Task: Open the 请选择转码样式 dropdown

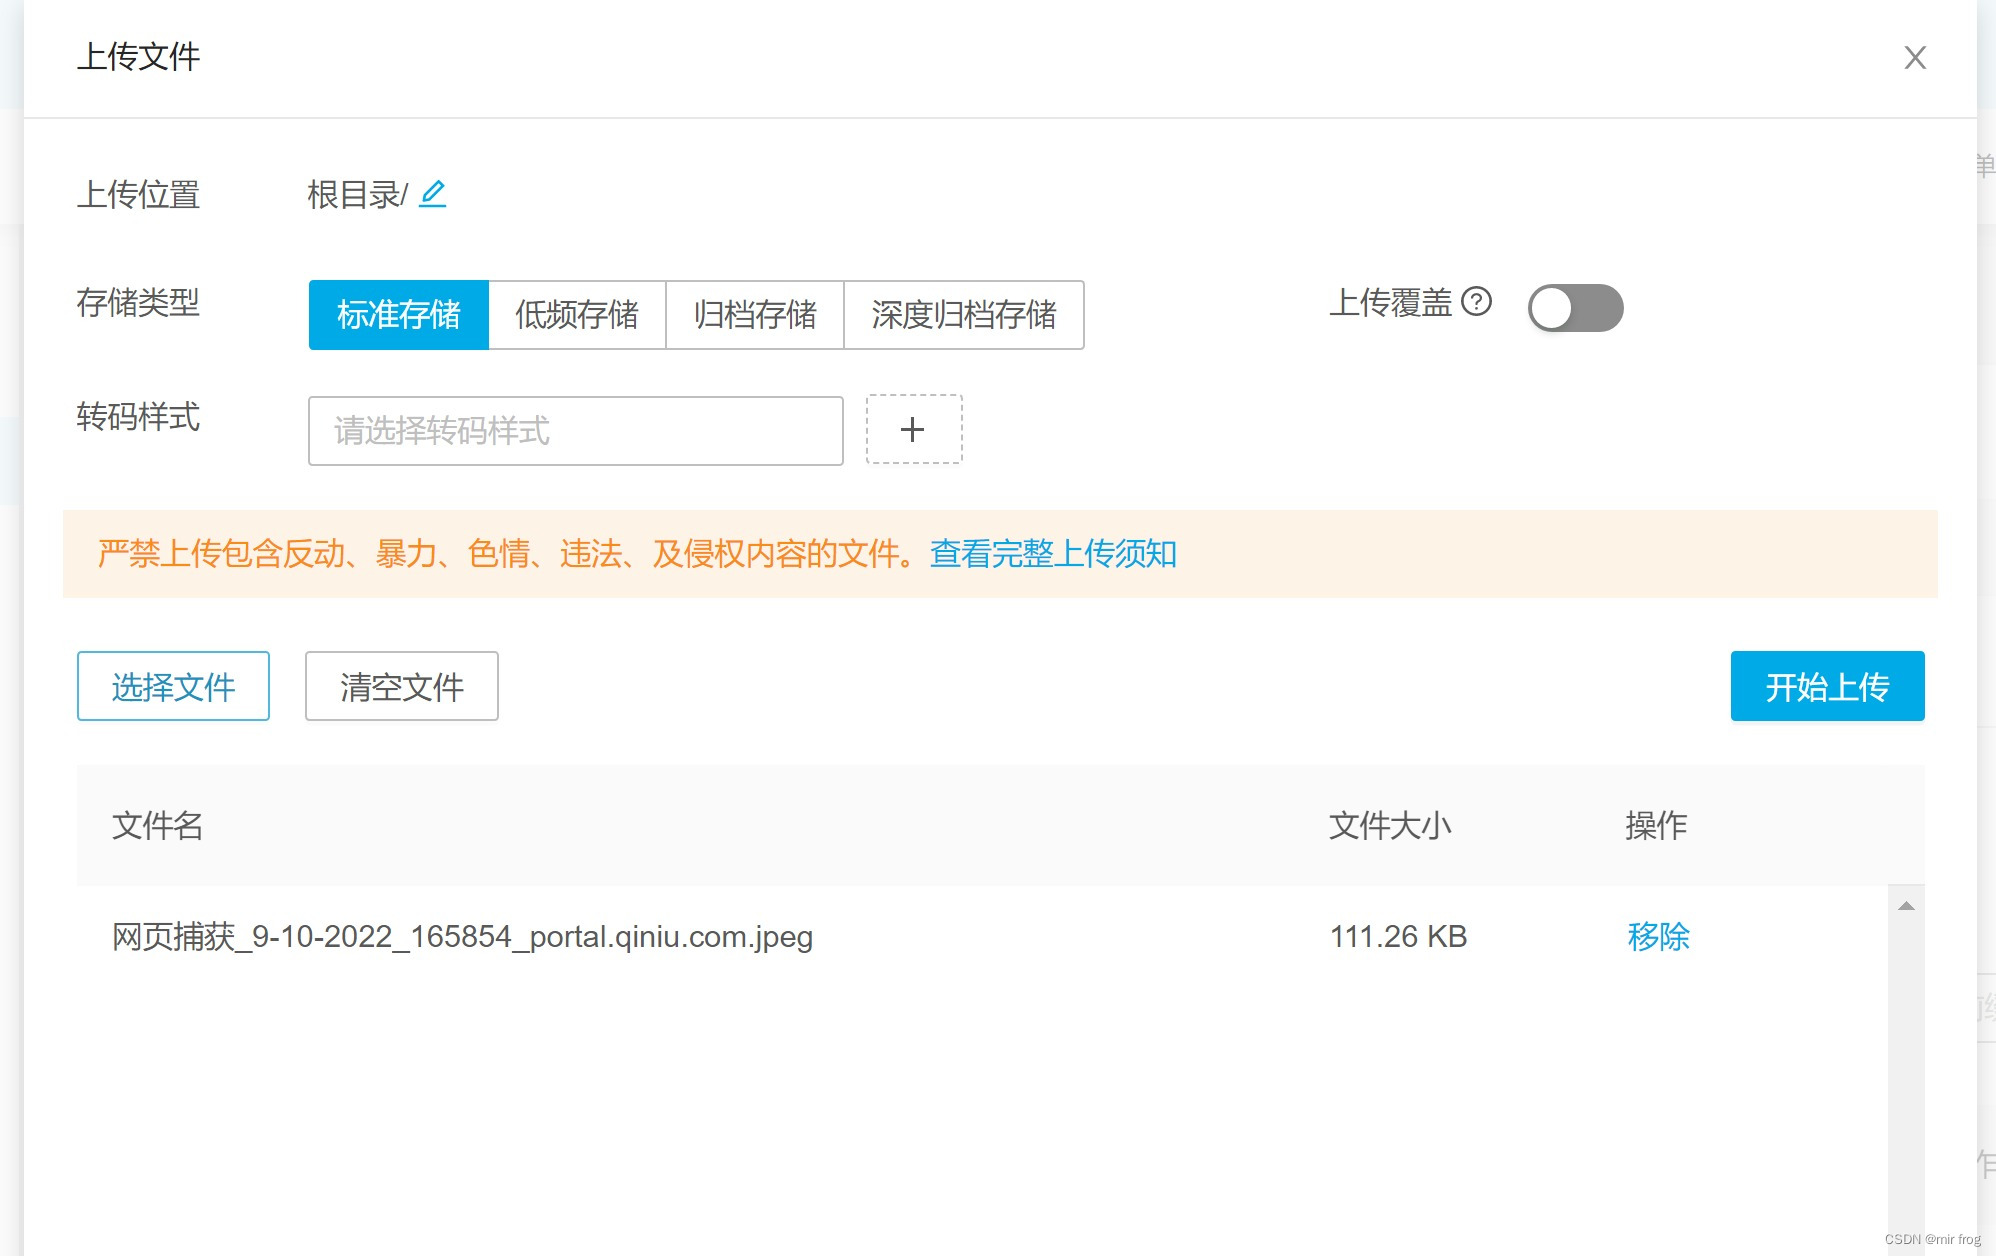Action: [575, 431]
